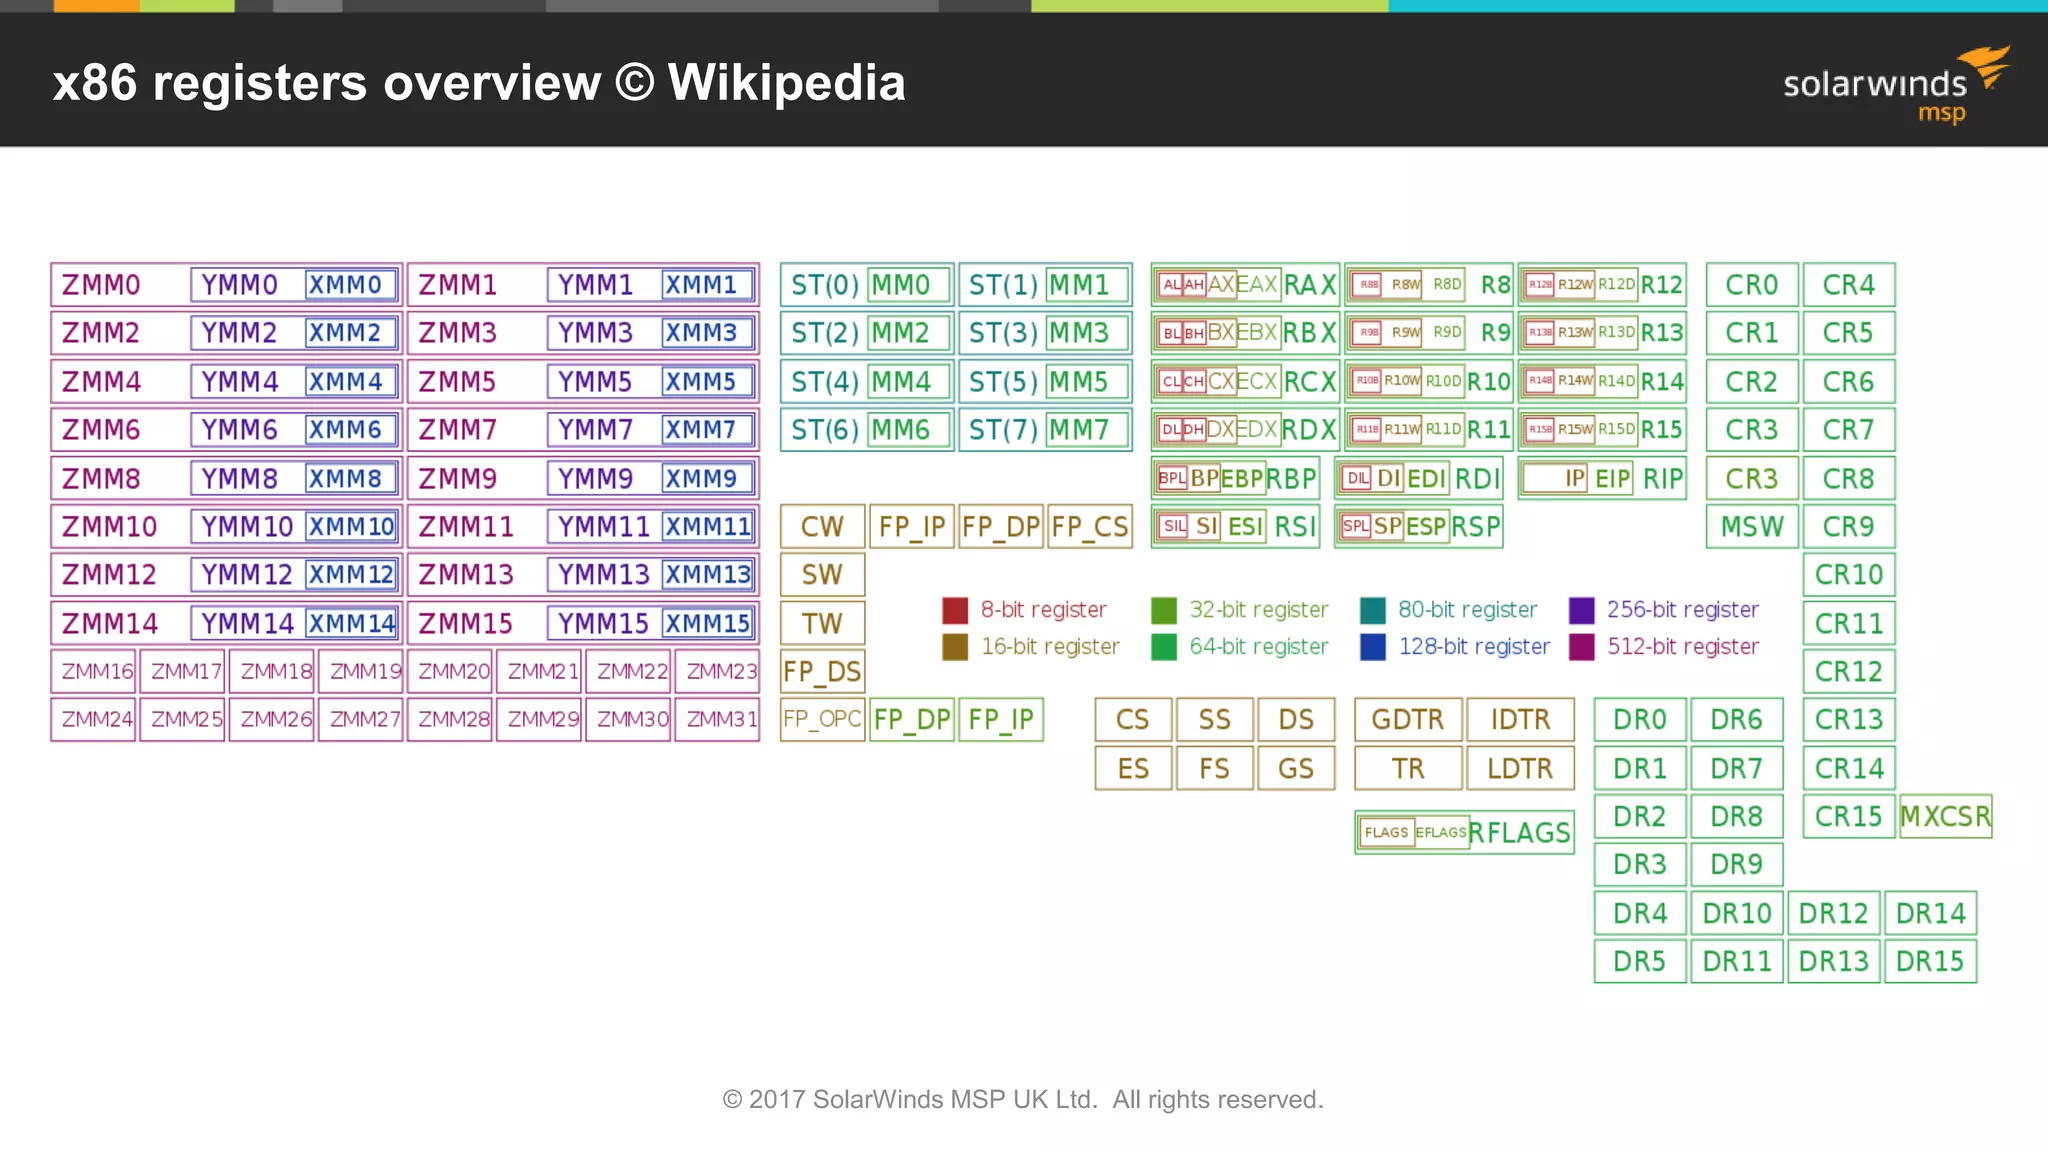Click the DR15 register box

click(1930, 962)
